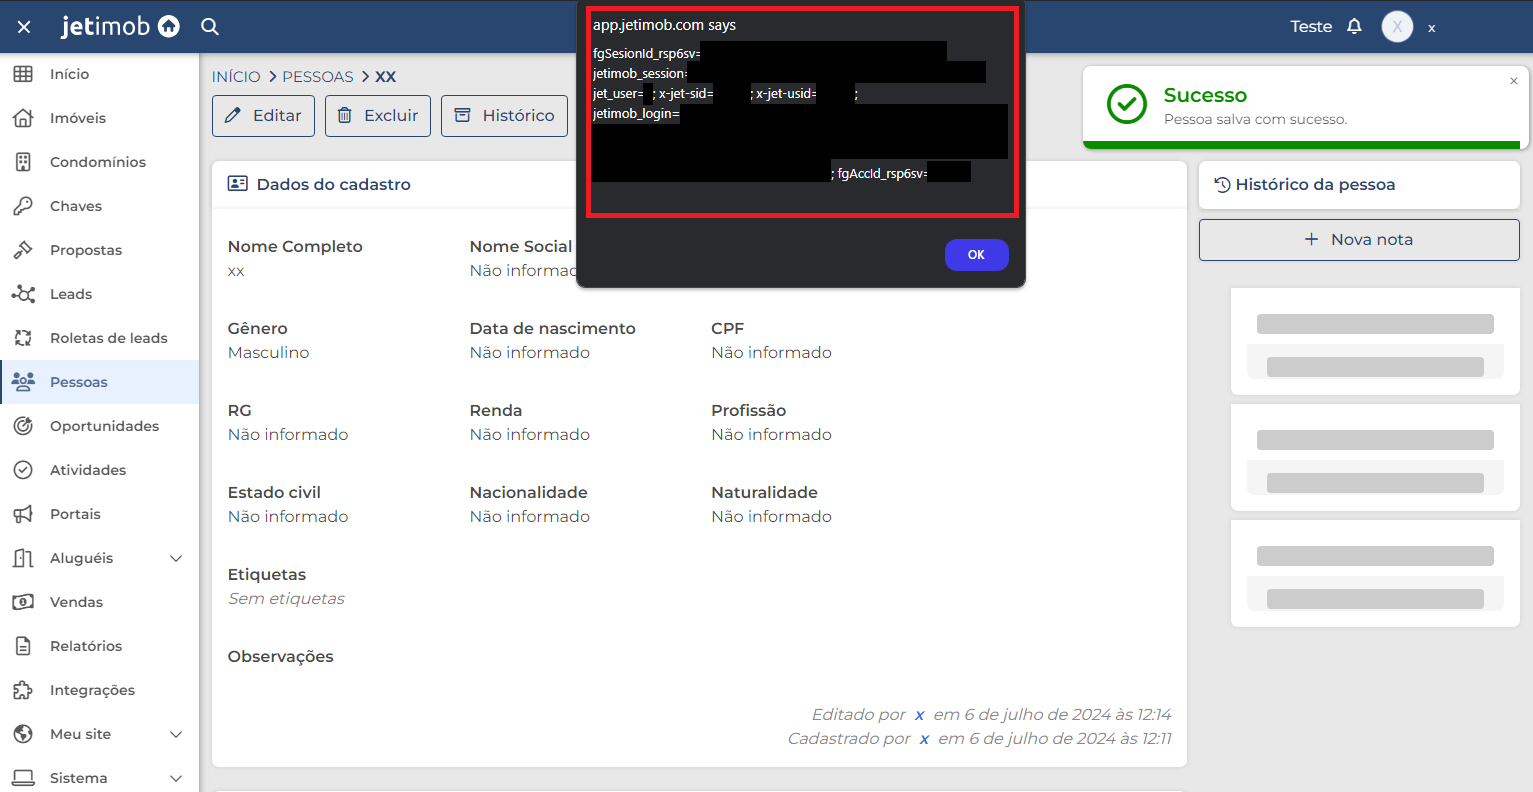
Task: Click the Integrações puzzle icon
Action: click(x=23, y=690)
